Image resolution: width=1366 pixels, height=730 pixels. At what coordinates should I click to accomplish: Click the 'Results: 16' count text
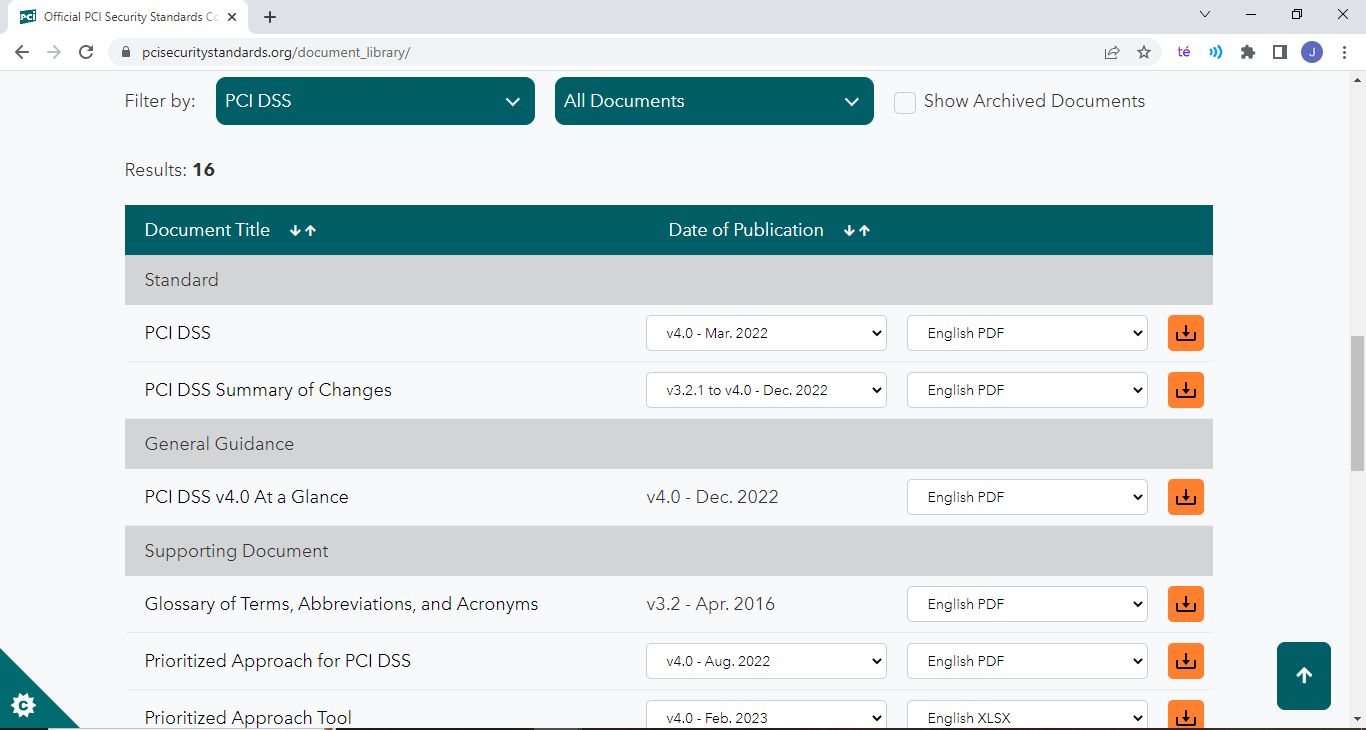170,170
